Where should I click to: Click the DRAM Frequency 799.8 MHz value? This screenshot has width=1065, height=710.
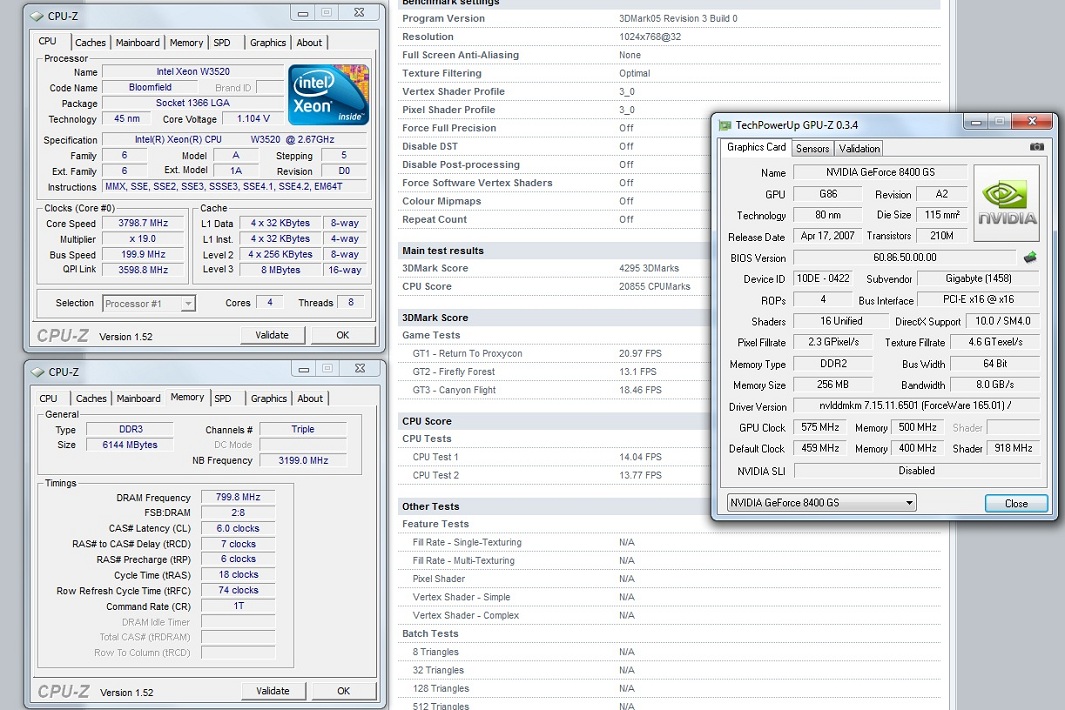238,497
